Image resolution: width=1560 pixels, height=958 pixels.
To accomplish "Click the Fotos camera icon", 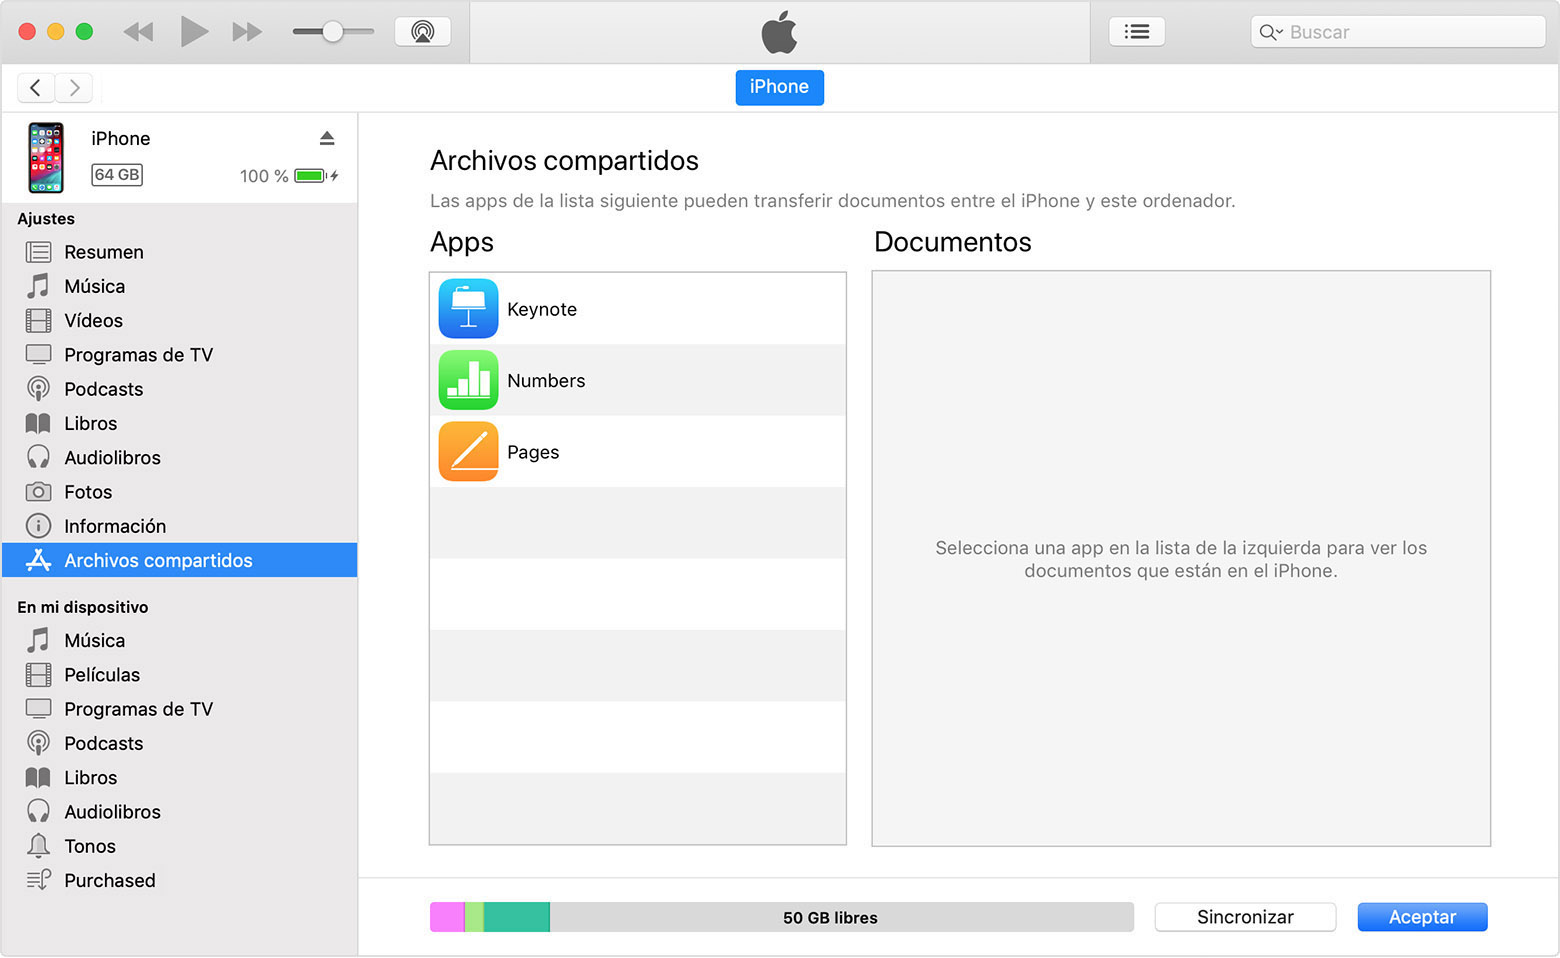I will [x=38, y=492].
